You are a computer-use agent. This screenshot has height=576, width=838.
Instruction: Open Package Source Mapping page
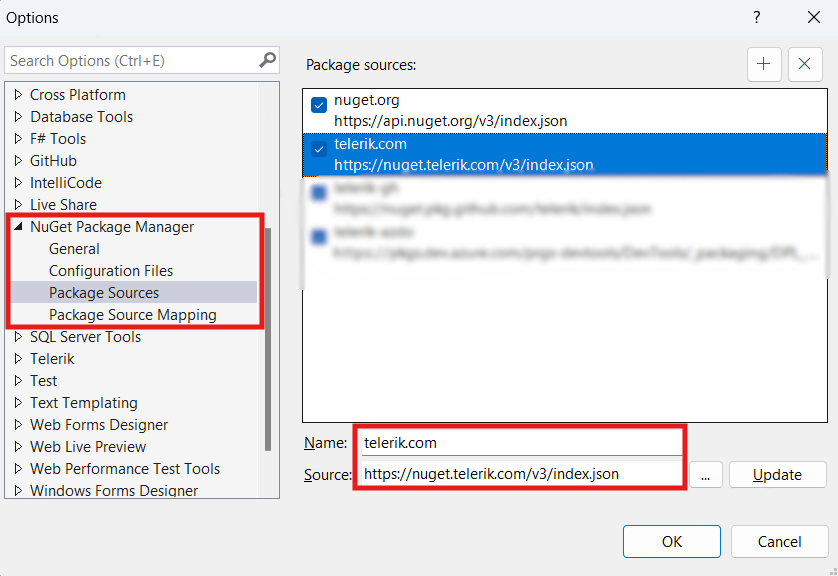(x=133, y=315)
